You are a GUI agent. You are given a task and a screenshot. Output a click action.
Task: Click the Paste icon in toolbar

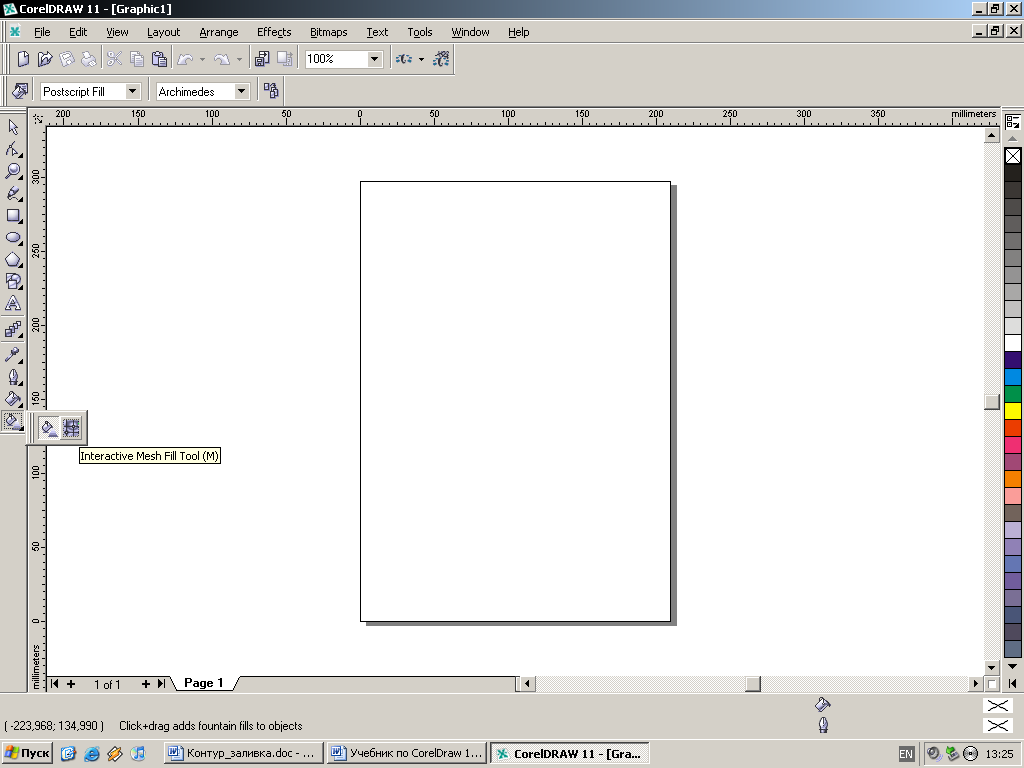click(159, 59)
